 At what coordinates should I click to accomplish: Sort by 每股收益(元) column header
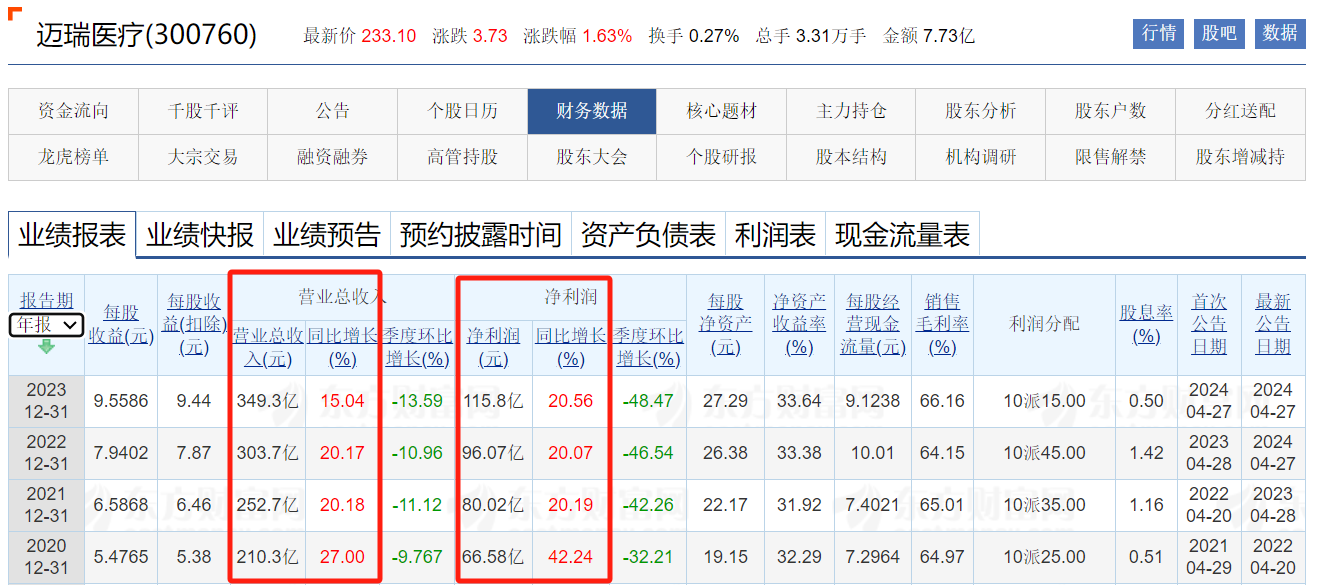click(x=121, y=324)
